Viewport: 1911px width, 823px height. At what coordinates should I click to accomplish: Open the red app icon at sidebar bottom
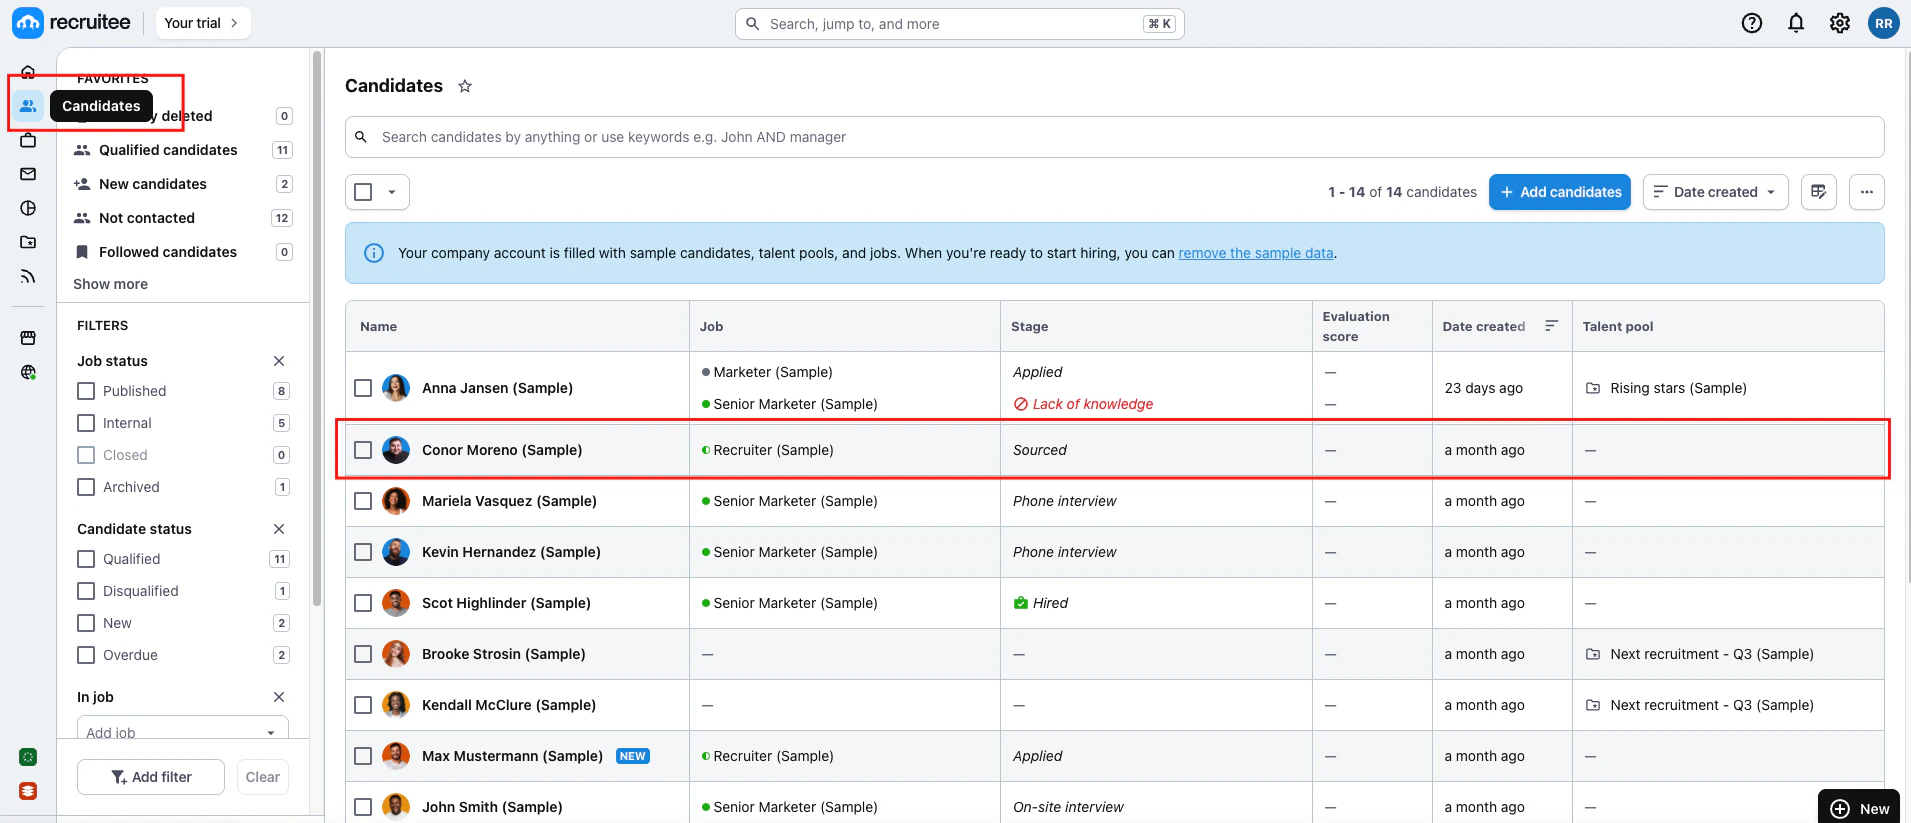pos(28,791)
